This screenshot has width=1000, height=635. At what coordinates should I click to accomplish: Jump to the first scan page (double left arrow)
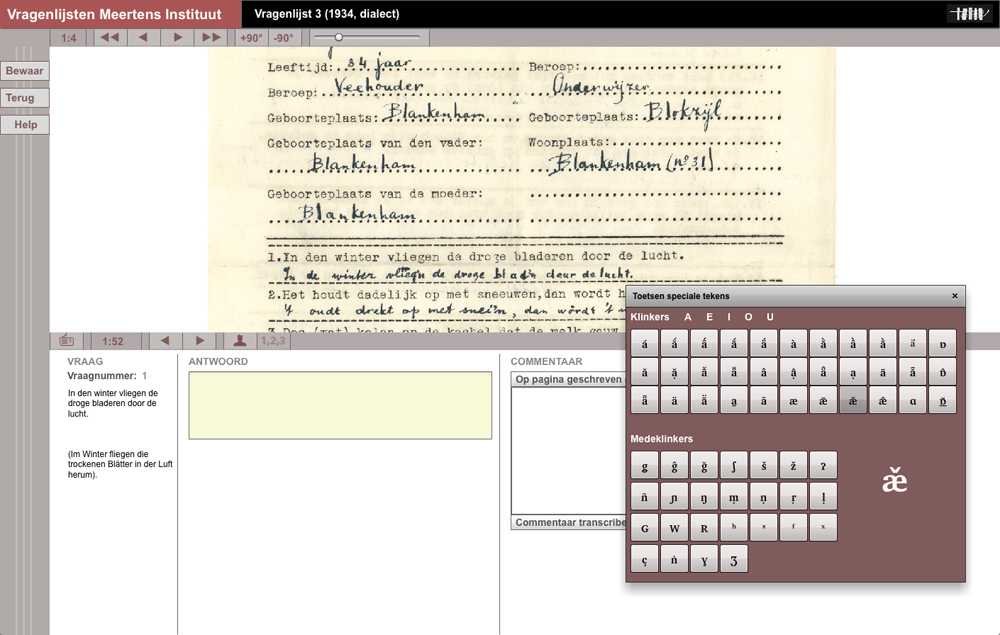point(109,38)
